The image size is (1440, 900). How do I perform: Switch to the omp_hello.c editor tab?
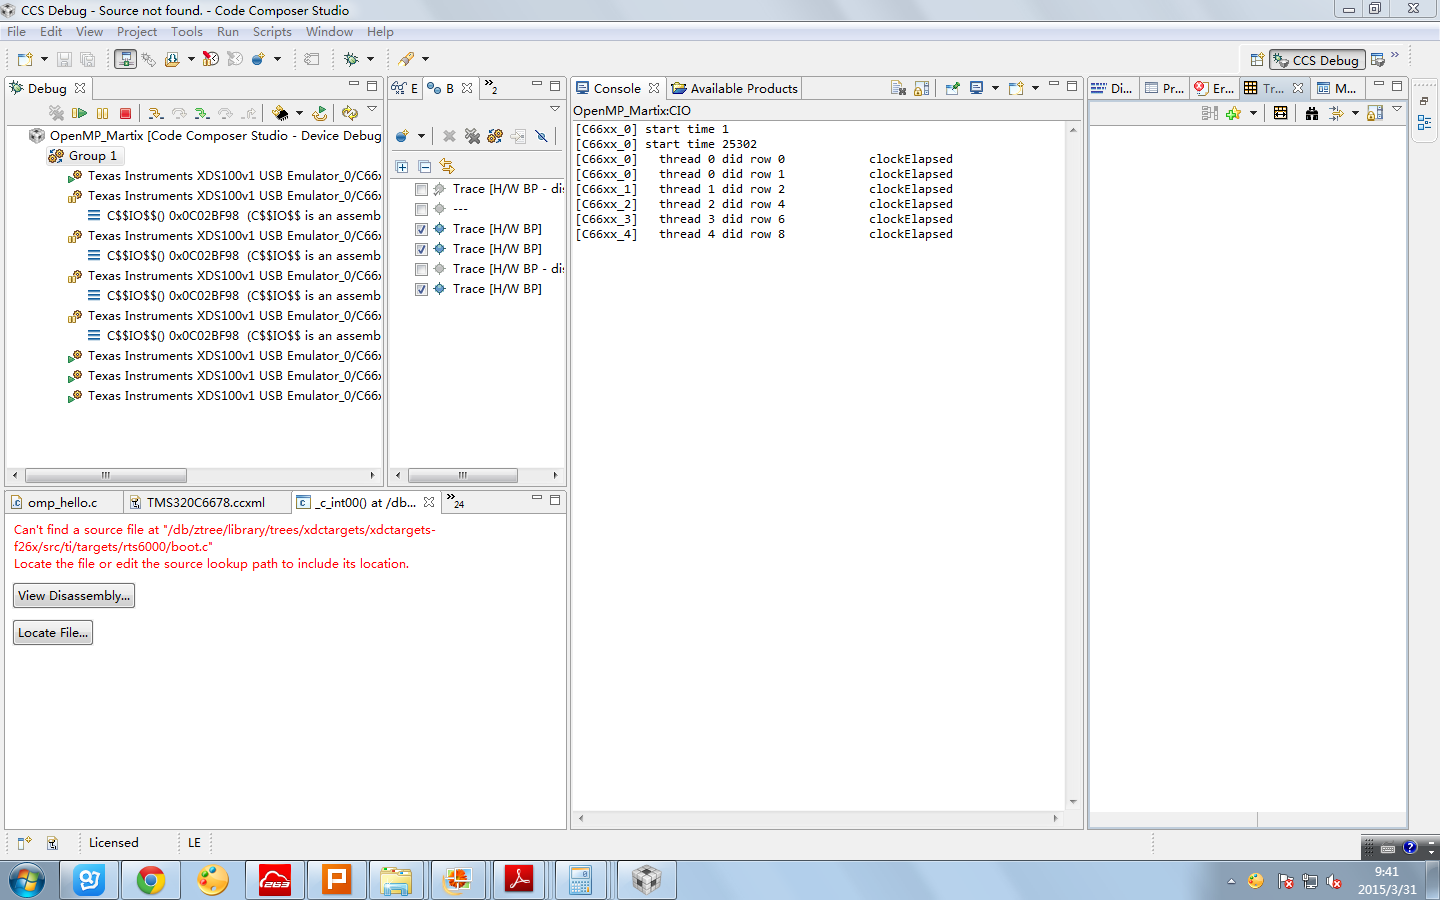(x=63, y=502)
